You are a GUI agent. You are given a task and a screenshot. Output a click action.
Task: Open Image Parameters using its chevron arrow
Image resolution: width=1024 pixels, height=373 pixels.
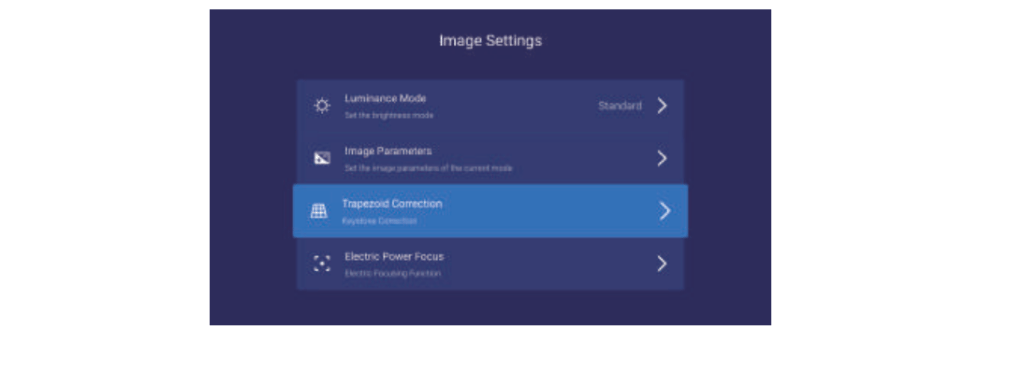[662, 158]
